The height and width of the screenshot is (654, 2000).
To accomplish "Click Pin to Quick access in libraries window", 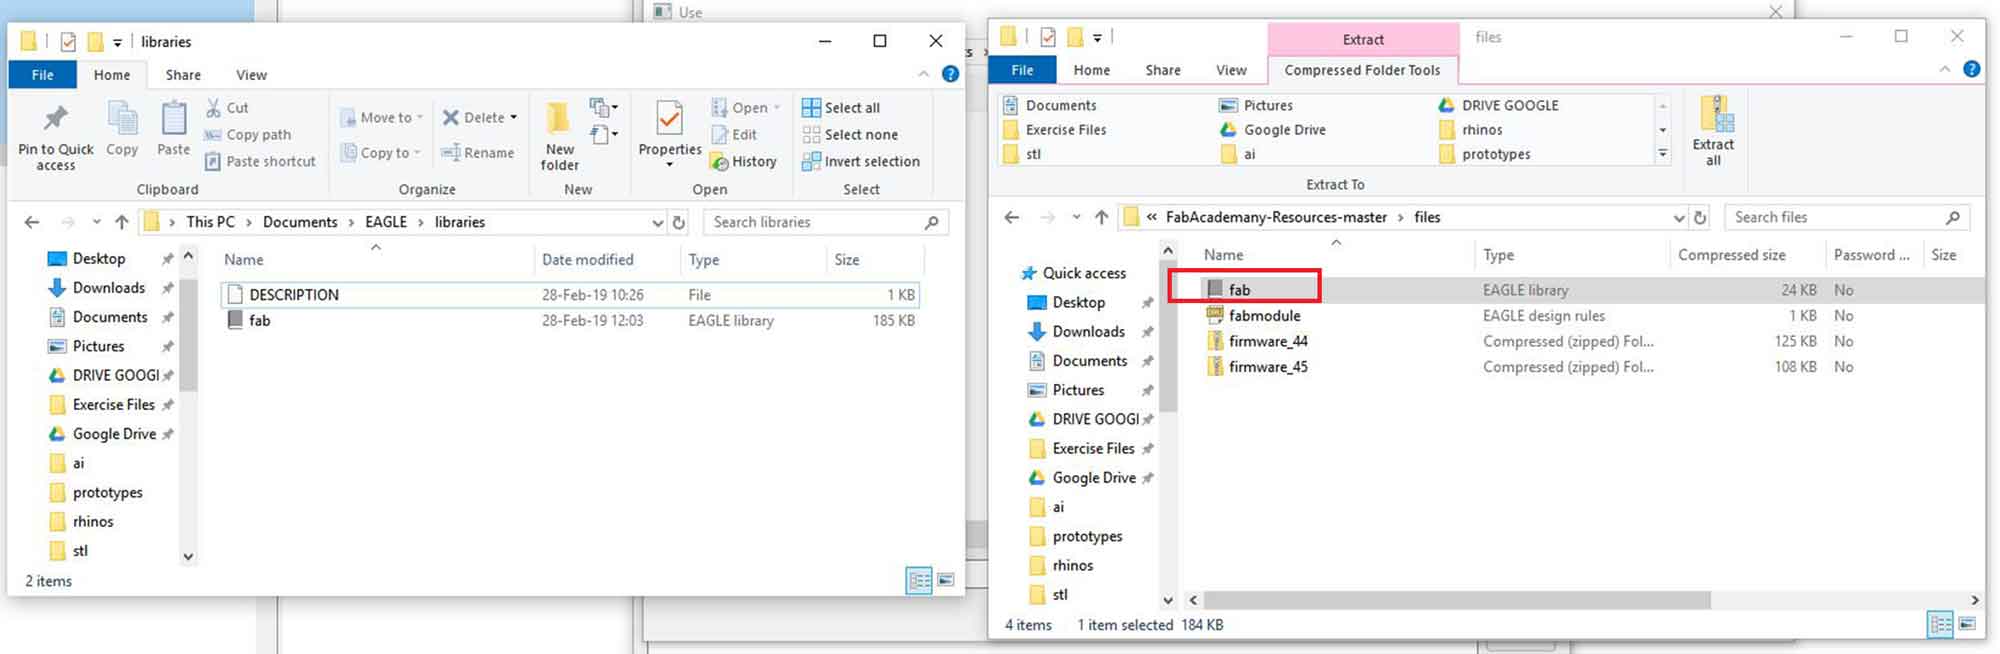I will [56, 138].
